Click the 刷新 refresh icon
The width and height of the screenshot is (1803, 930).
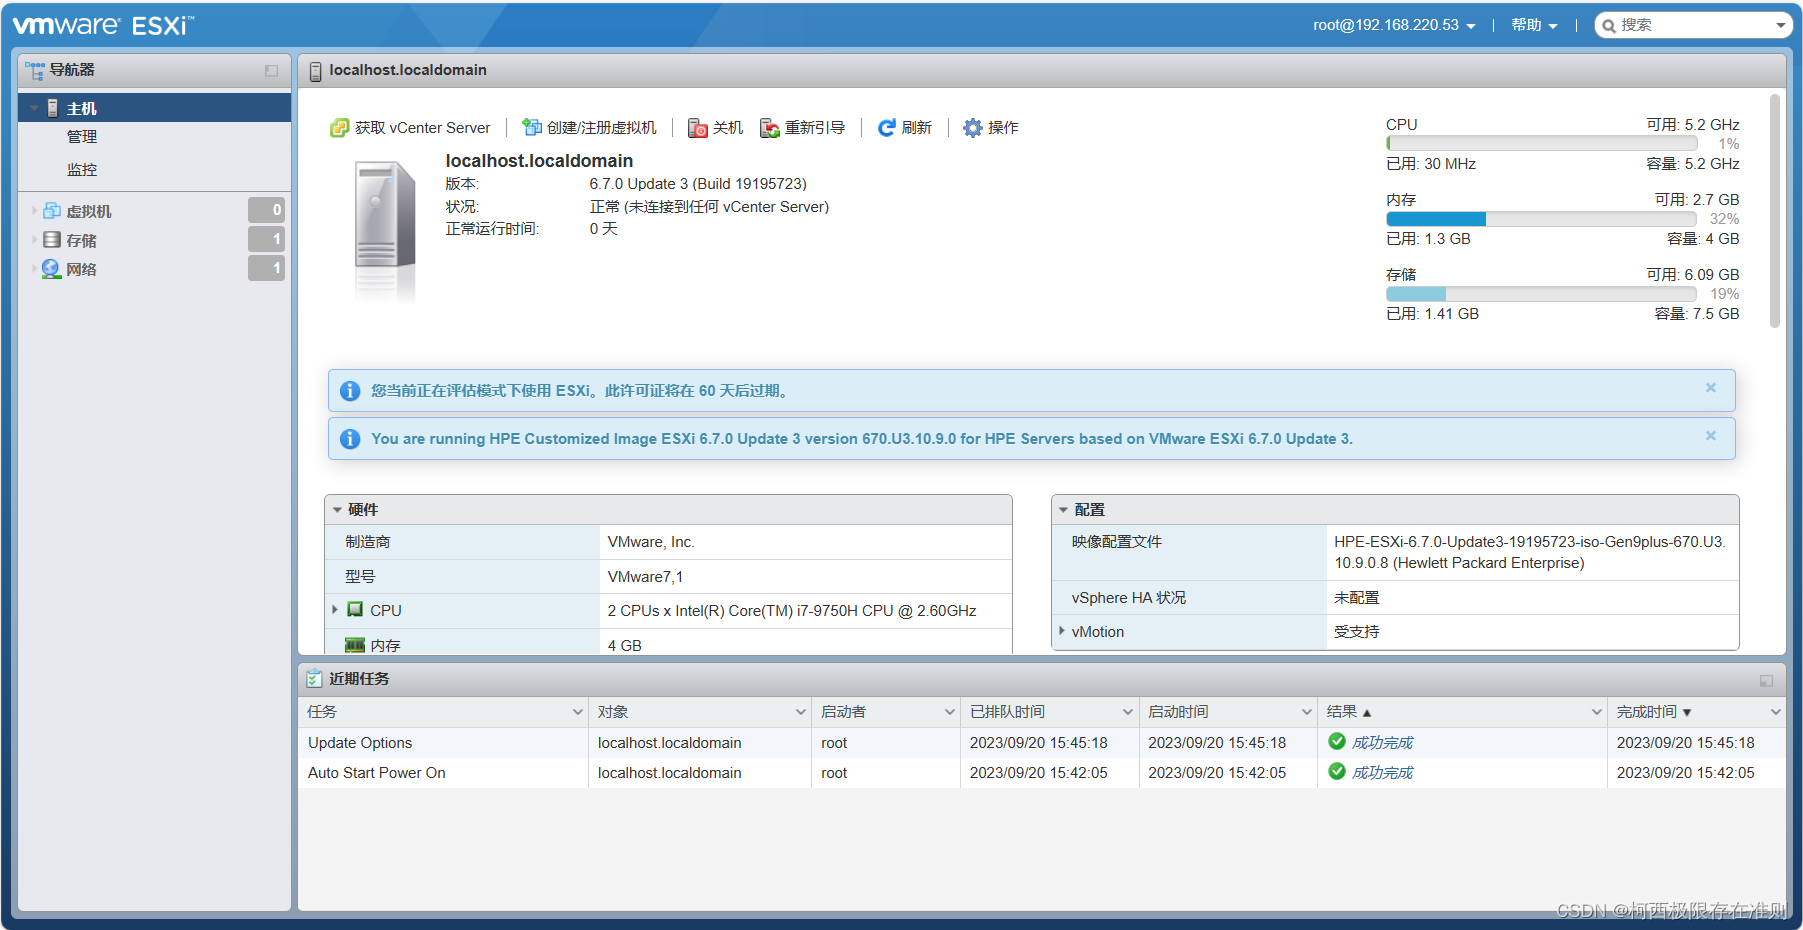click(x=886, y=127)
